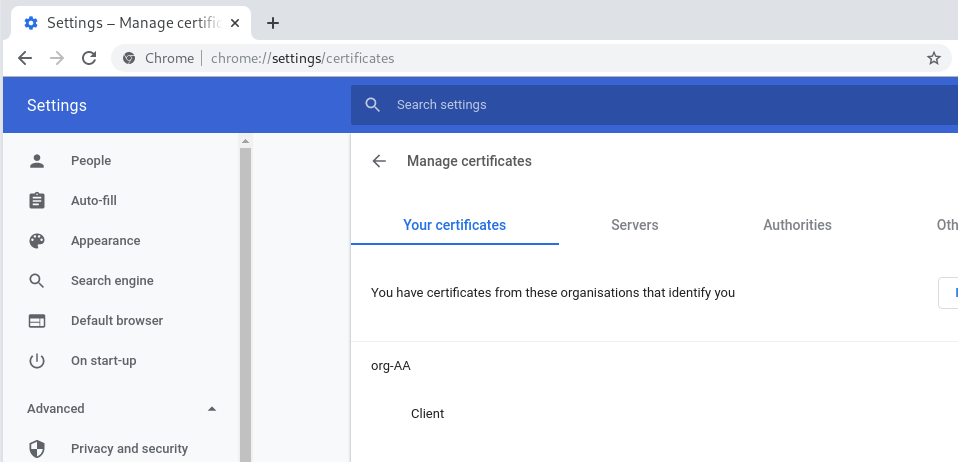Switch to the Authorities tab
This screenshot has width=958, height=462.
point(797,225)
